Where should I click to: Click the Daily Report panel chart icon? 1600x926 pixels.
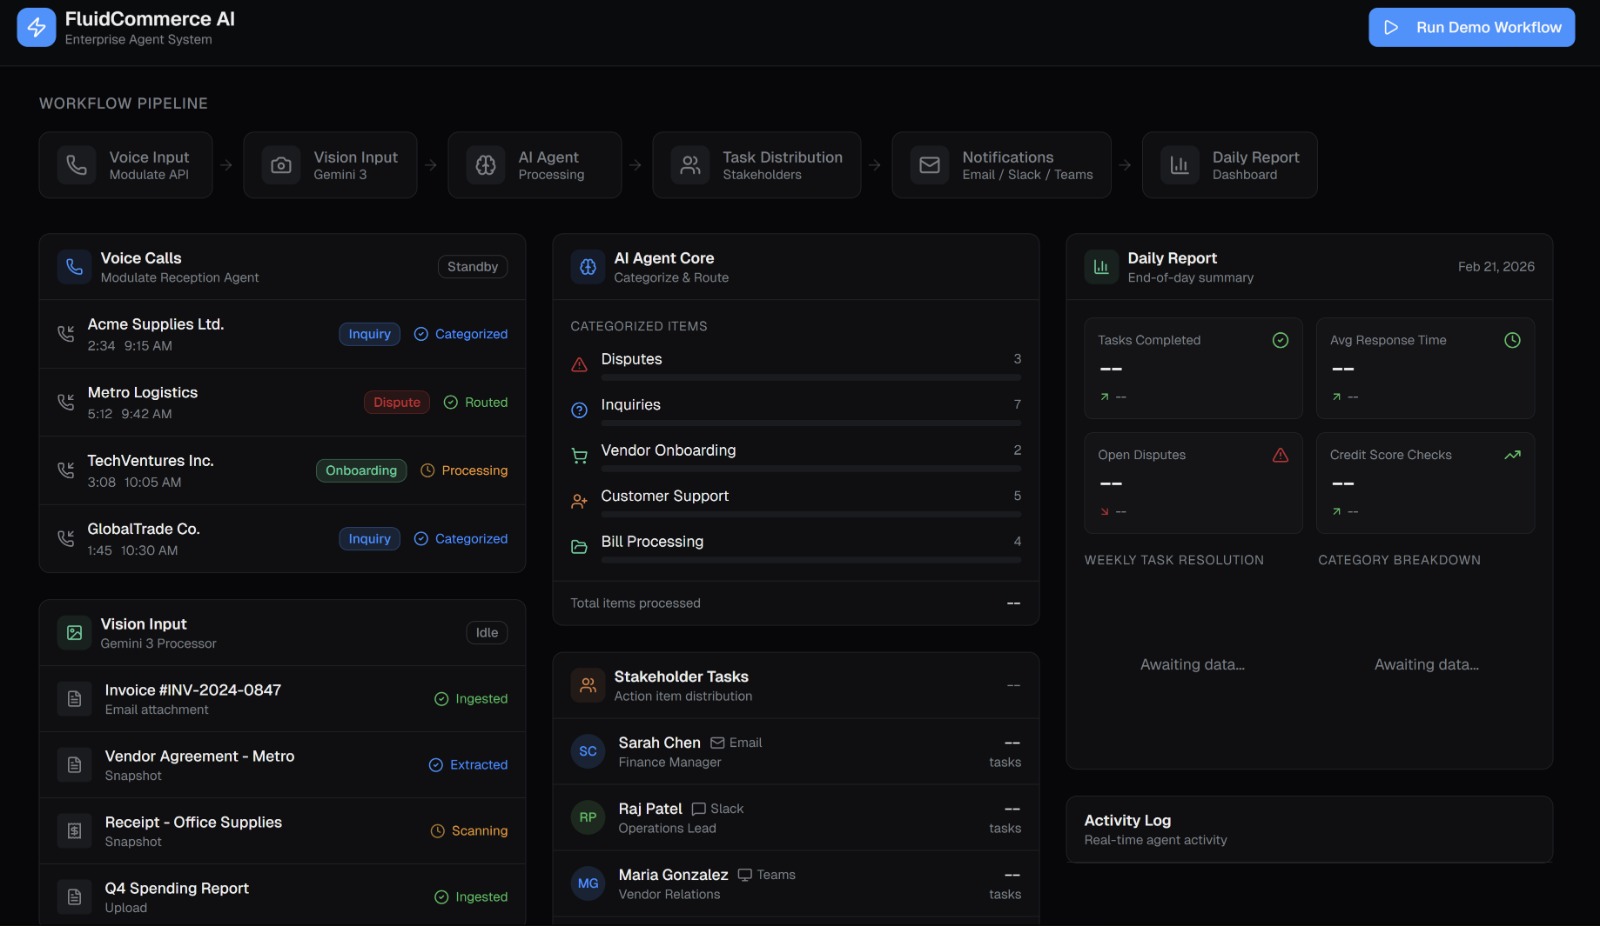[x=1101, y=267]
